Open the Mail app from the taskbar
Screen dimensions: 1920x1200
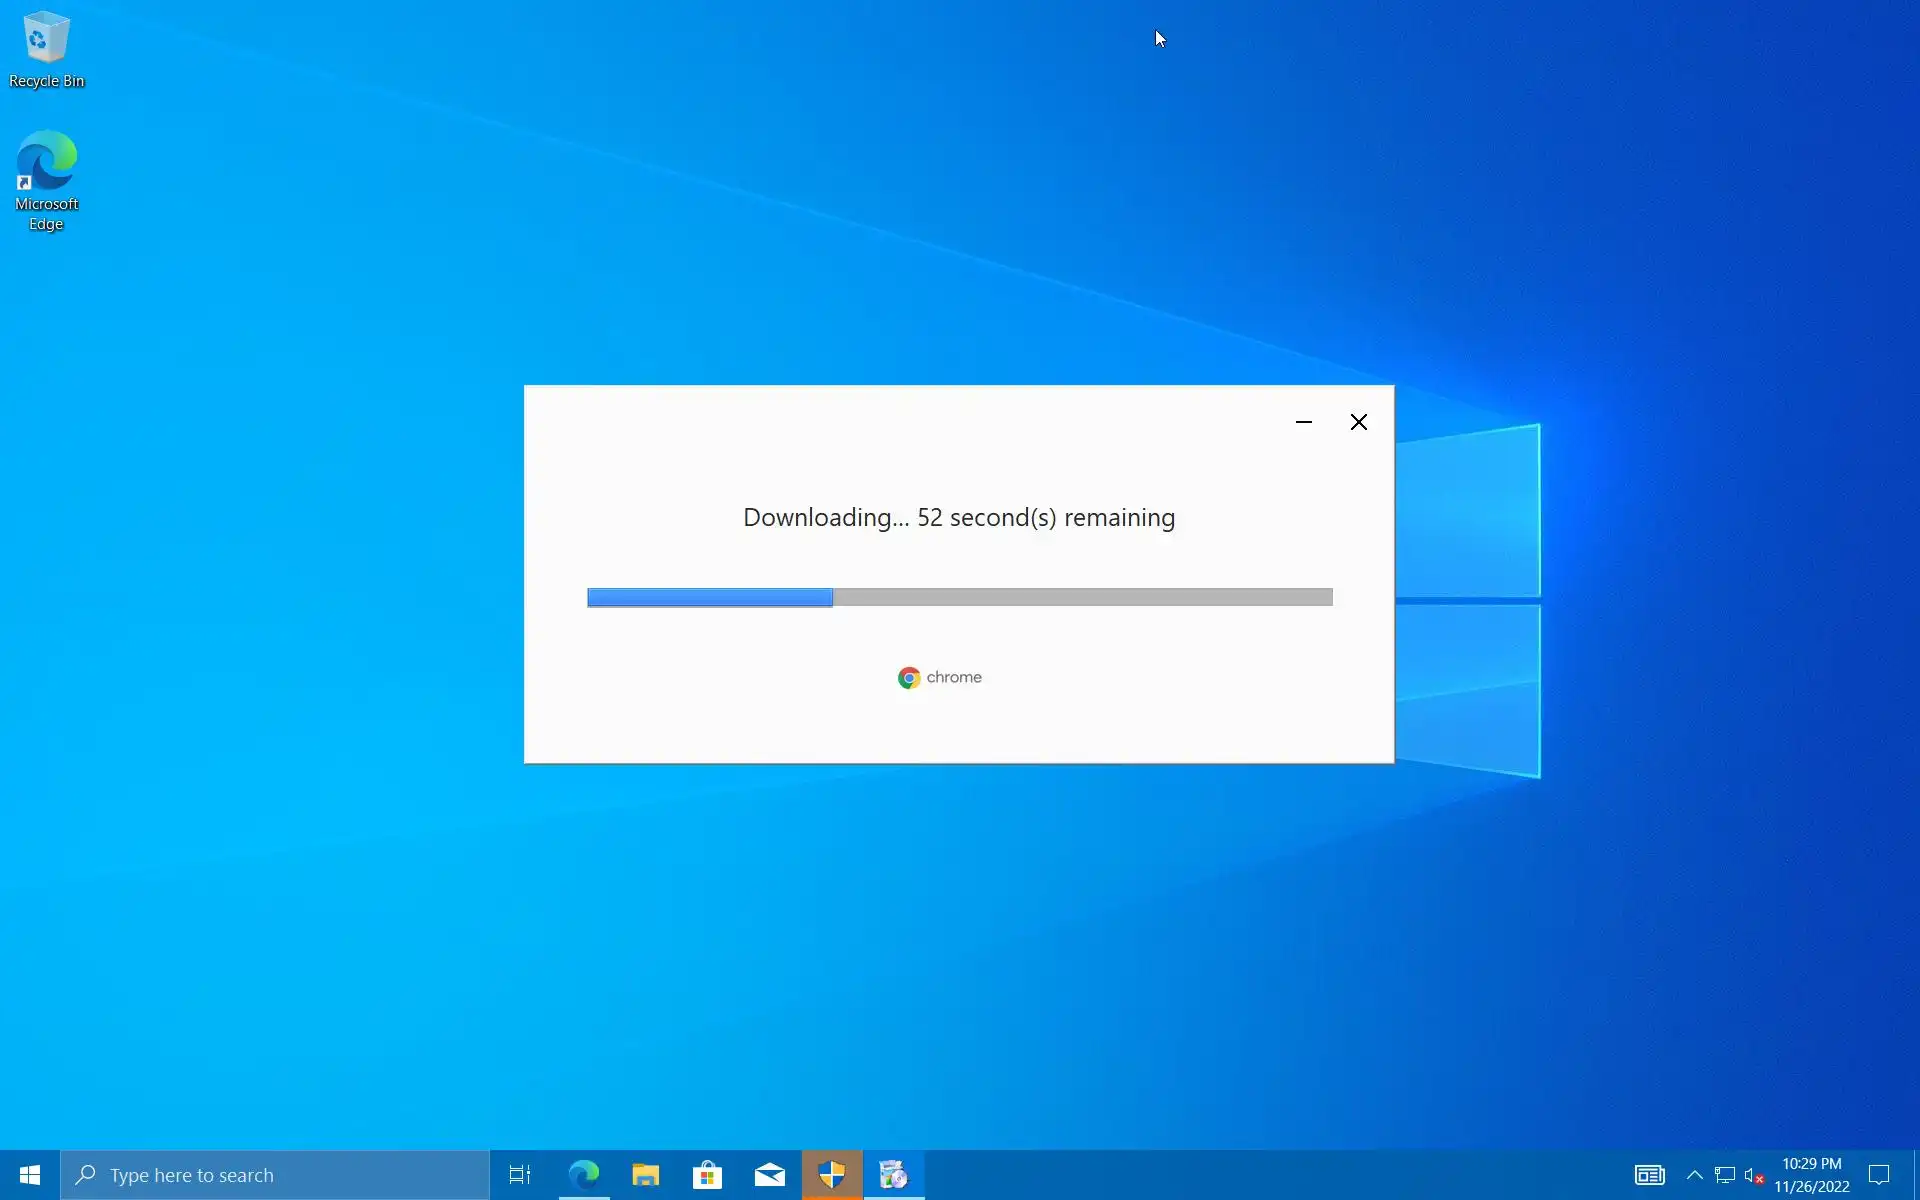pyautogui.click(x=770, y=1175)
